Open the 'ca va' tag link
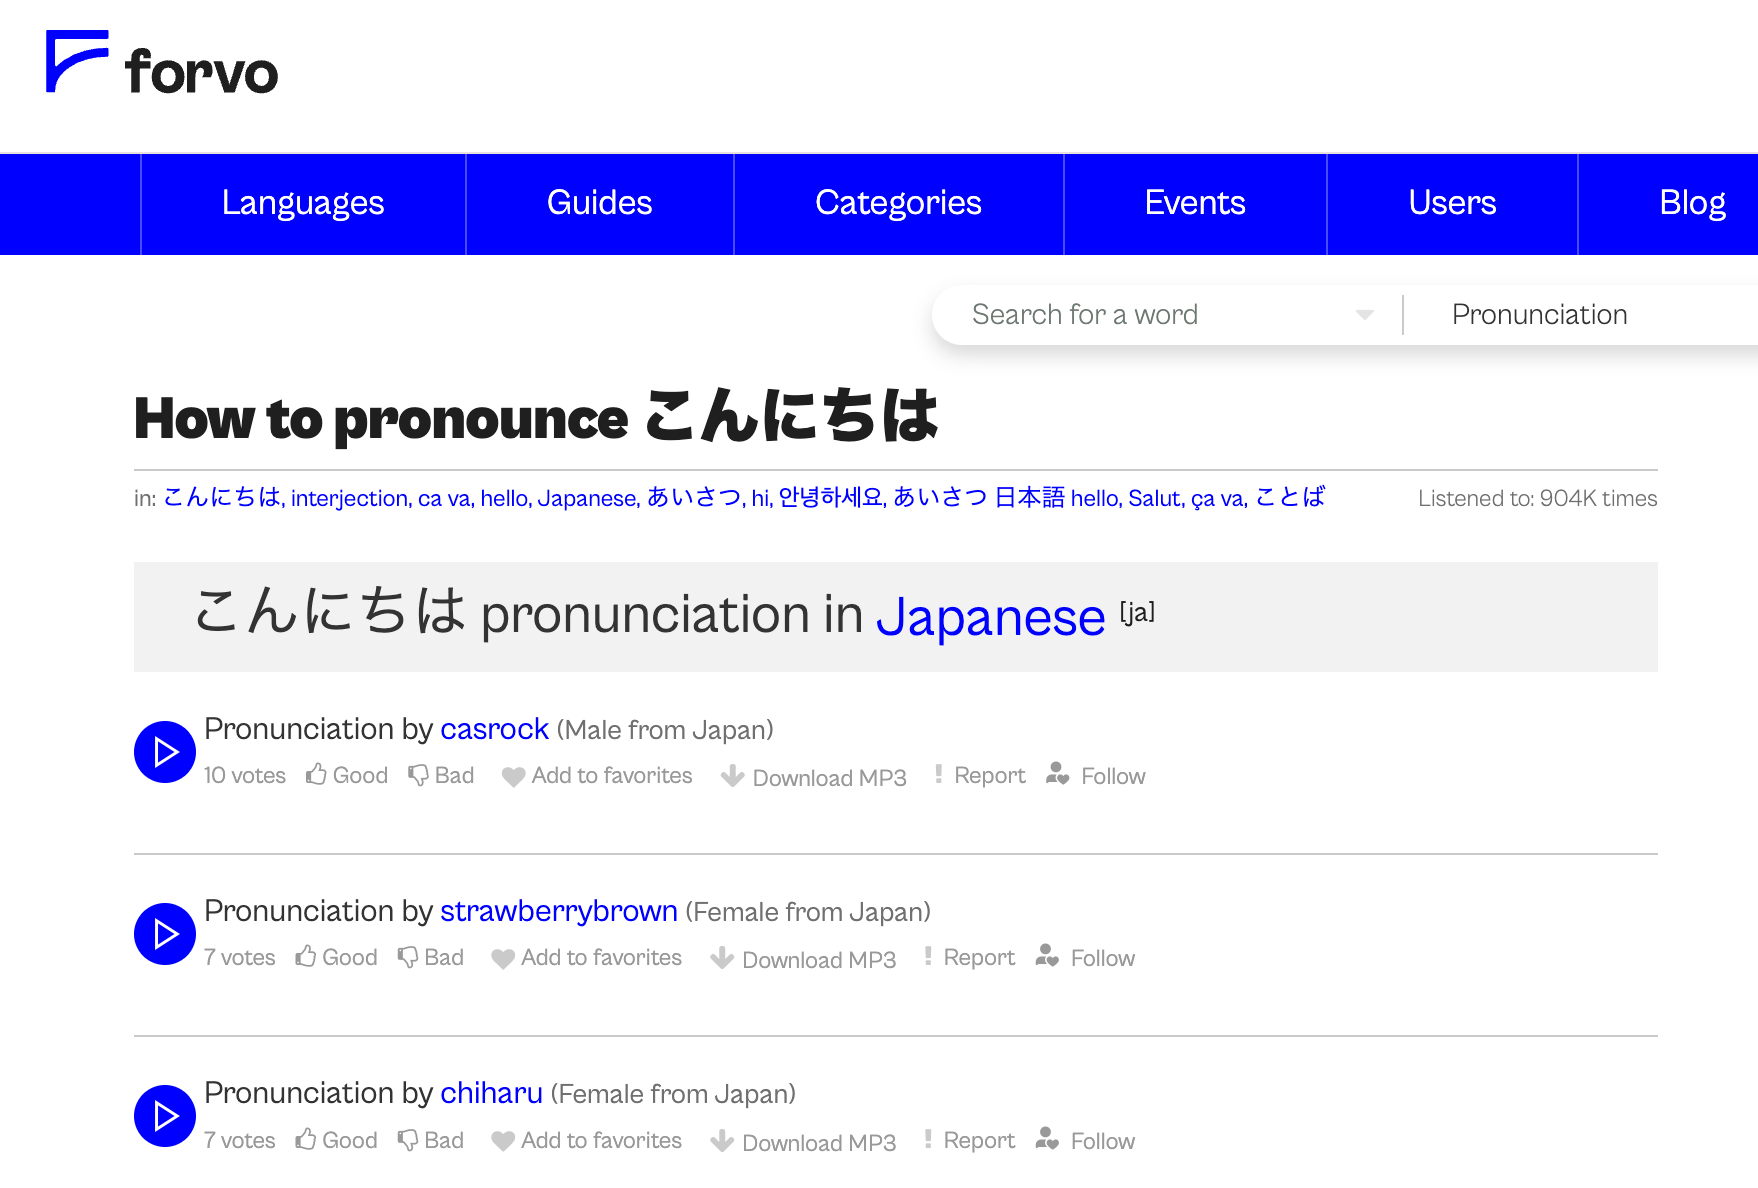This screenshot has height=1188, width=1758. coord(444,498)
